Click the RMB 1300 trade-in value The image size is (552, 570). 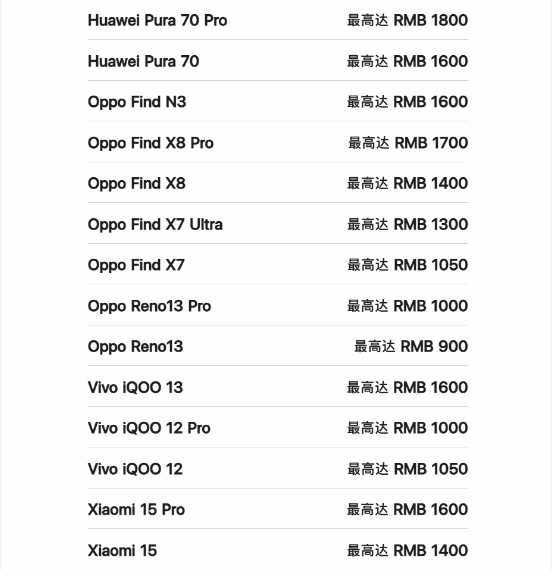click(431, 224)
